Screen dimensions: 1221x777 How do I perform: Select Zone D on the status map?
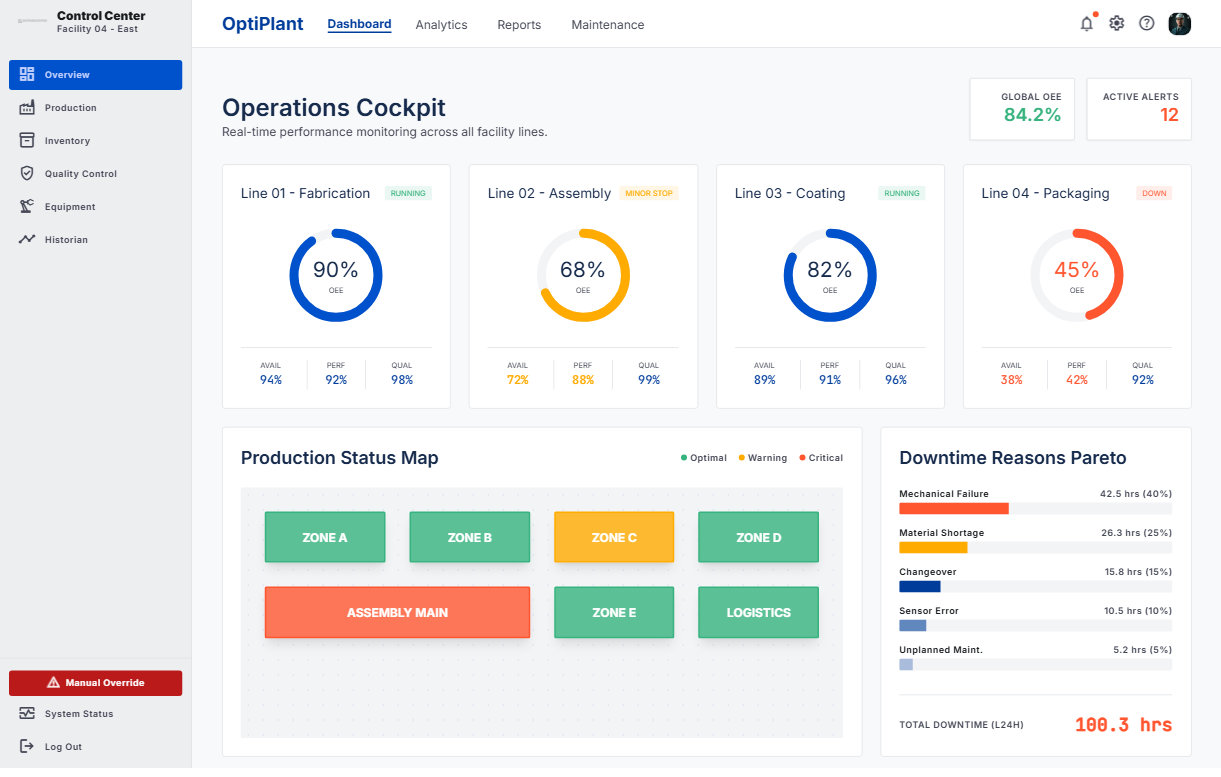758,537
